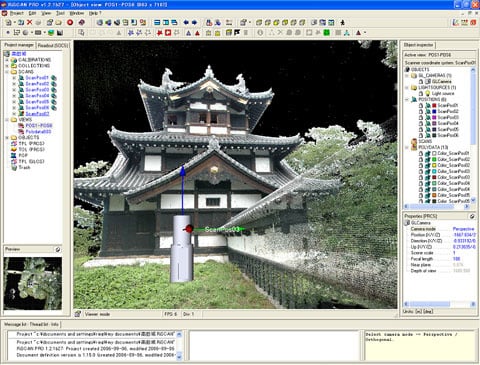480x365 pixels.
Task: Collapse the POLYDATA (13) node
Action: point(407,147)
